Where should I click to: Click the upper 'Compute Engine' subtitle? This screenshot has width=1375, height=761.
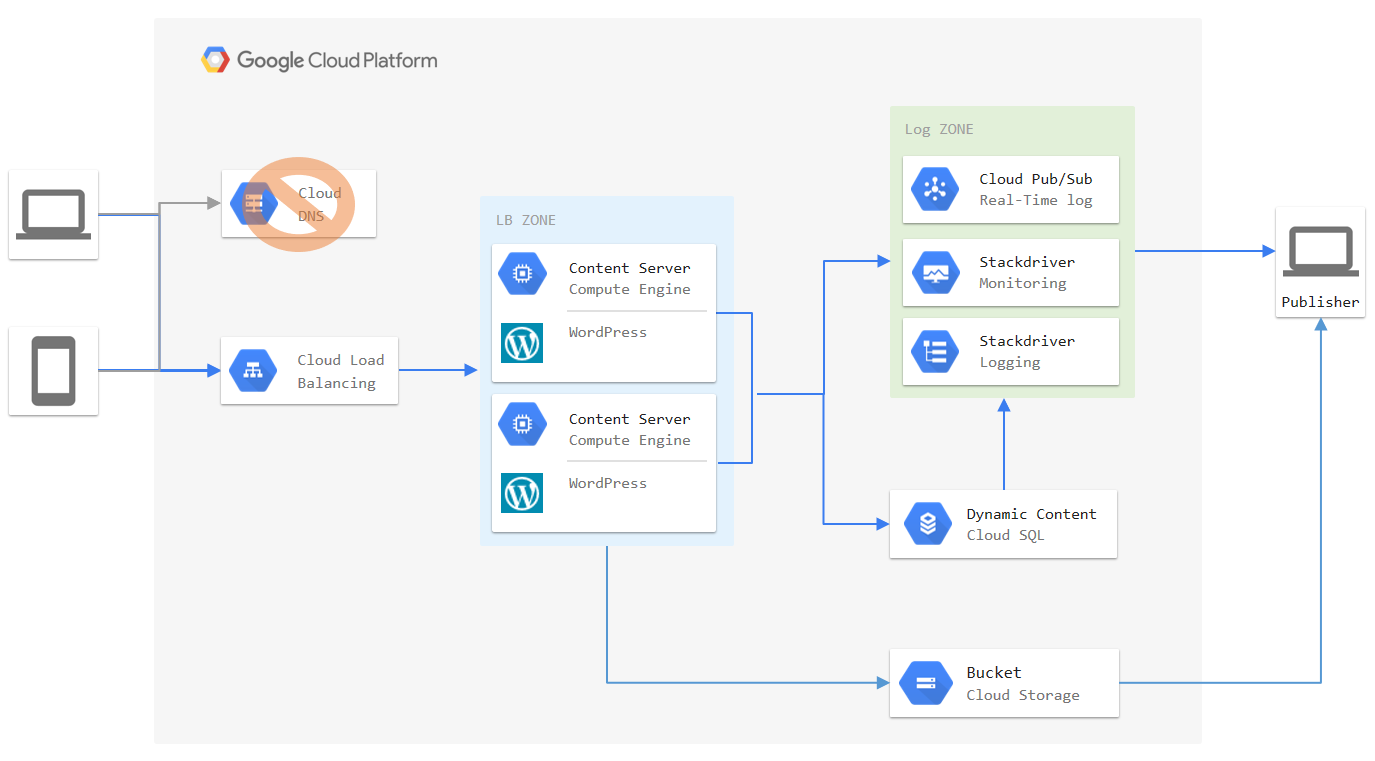point(630,289)
